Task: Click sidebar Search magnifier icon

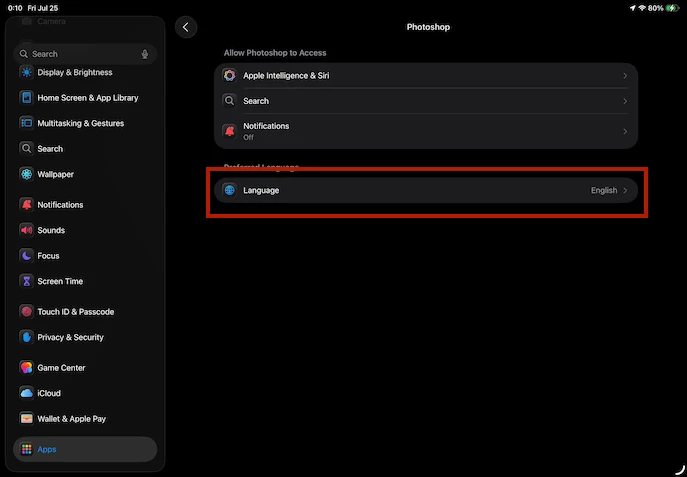Action: point(26,148)
